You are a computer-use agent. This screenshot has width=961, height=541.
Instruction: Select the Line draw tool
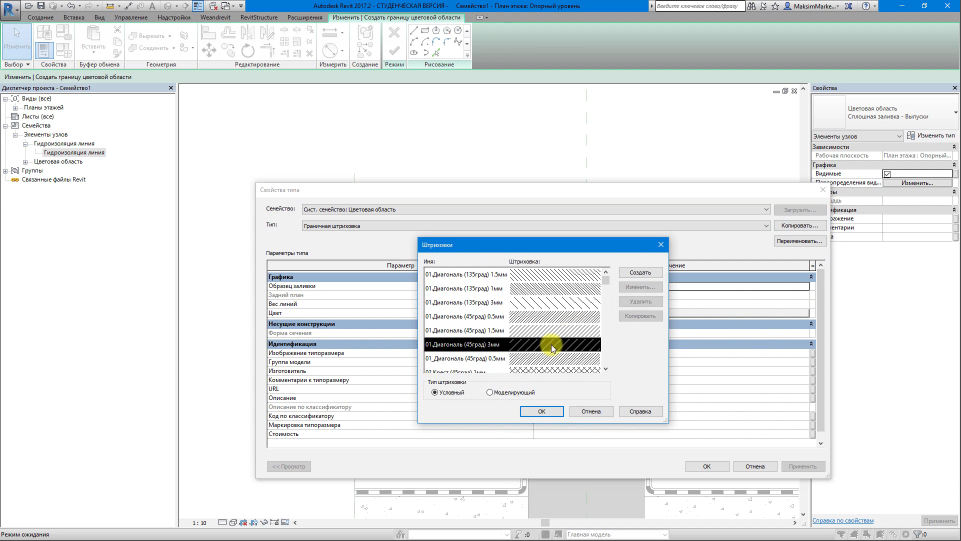pos(414,30)
